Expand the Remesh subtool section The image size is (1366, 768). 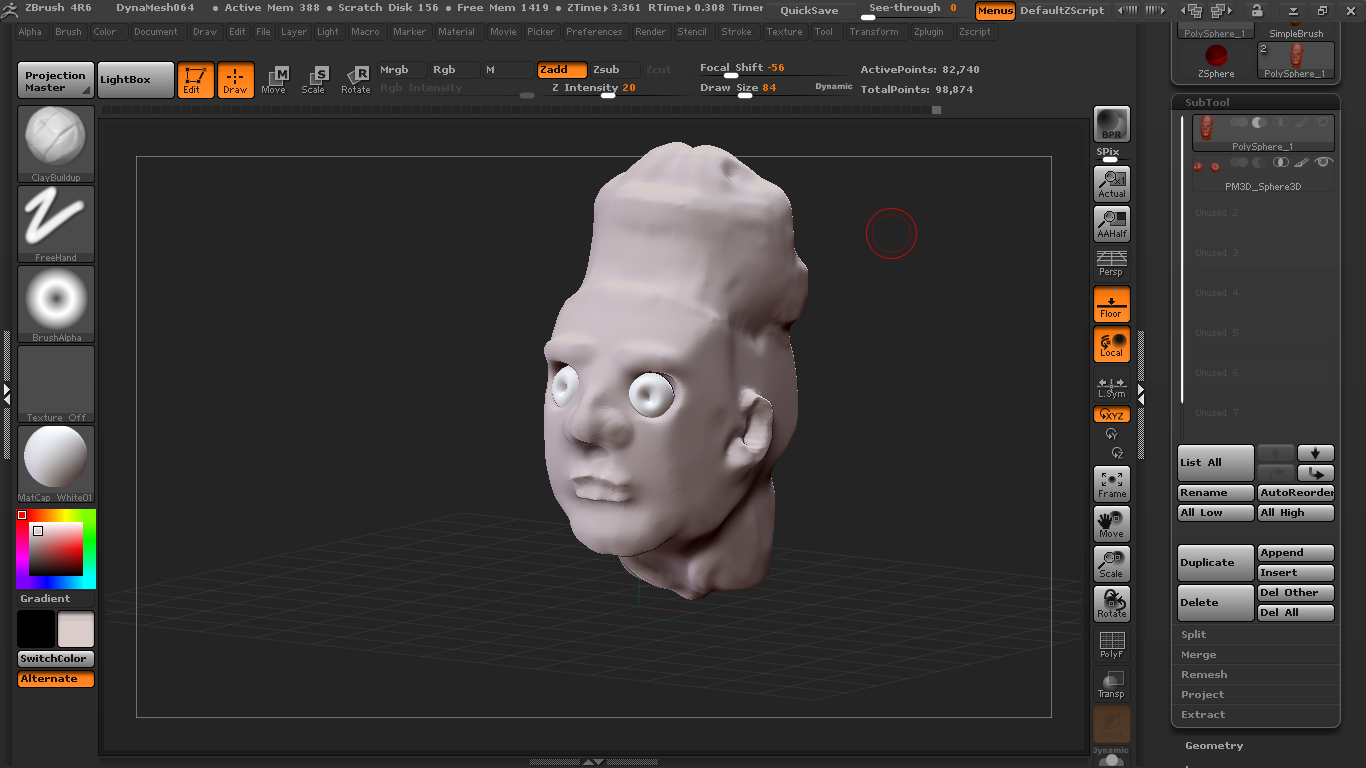click(x=1204, y=675)
